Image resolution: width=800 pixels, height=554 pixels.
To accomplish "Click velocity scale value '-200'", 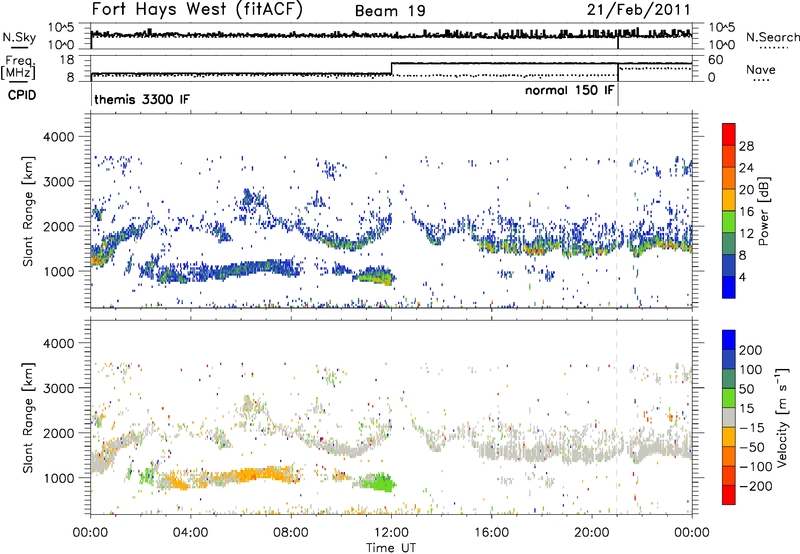I will coord(755,486).
